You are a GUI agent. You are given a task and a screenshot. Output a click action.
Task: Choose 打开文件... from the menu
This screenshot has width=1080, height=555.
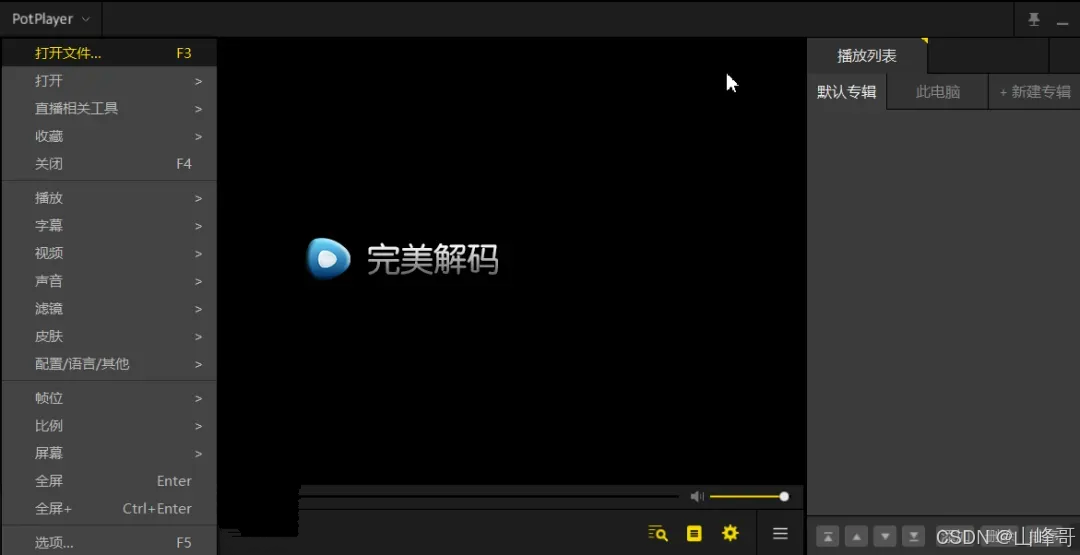(110, 53)
